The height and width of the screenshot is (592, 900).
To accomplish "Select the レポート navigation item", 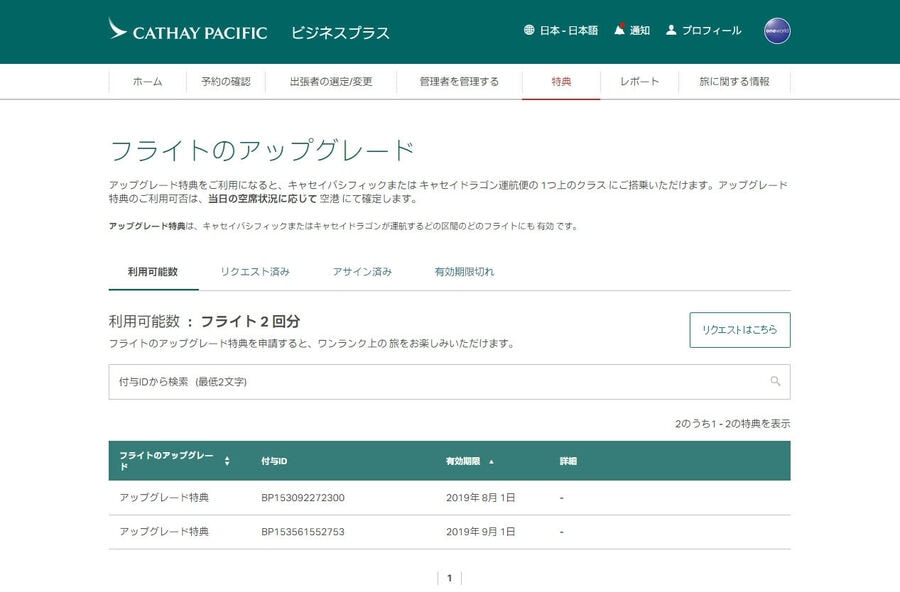I will point(639,82).
